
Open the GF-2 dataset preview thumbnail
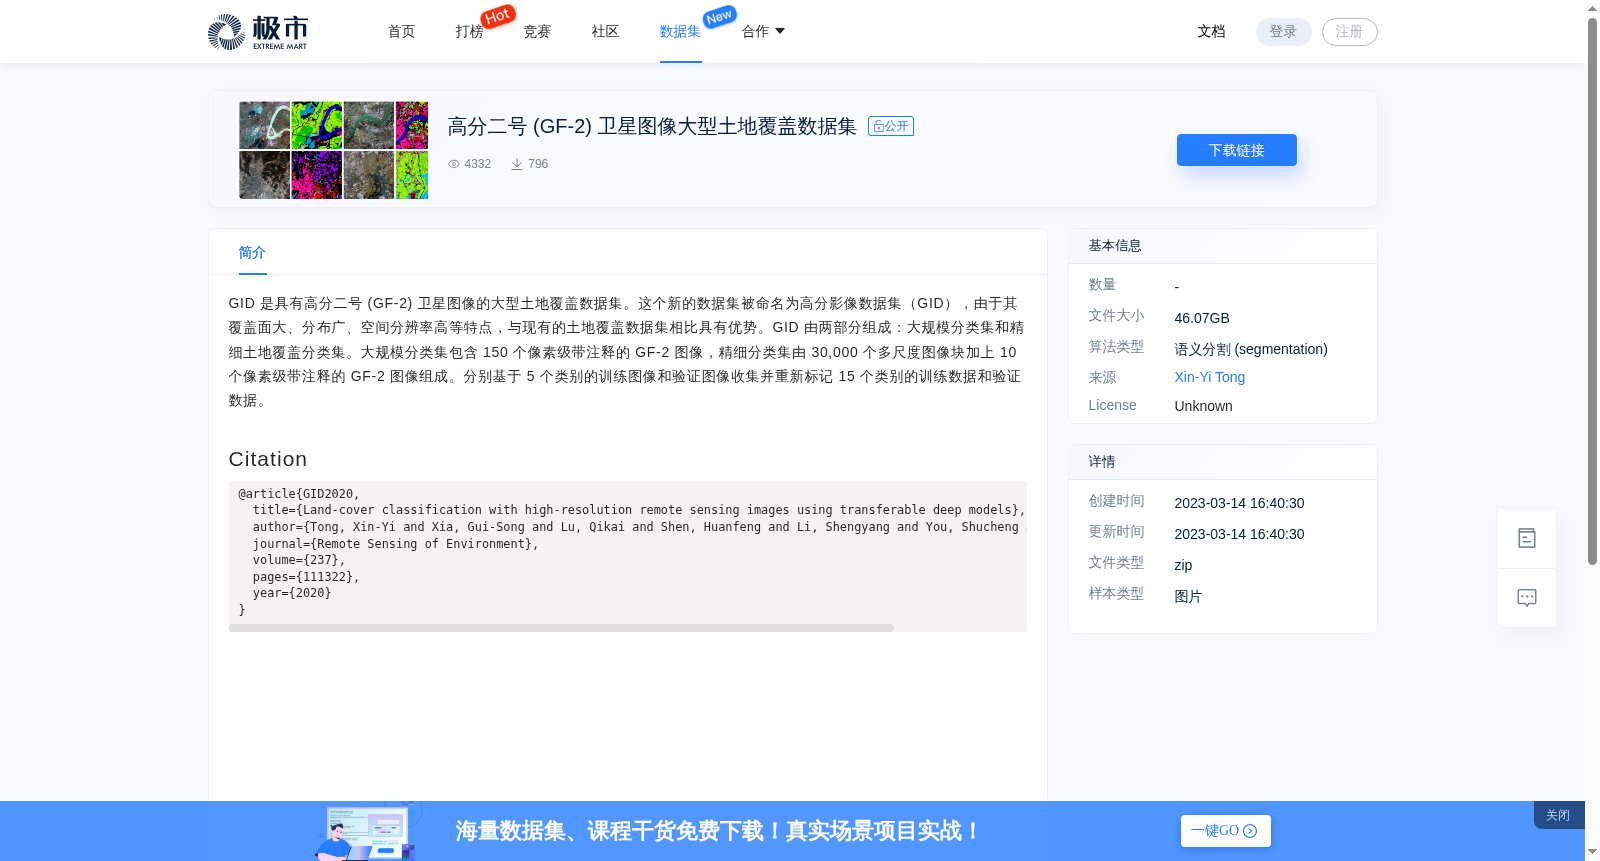(333, 150)
